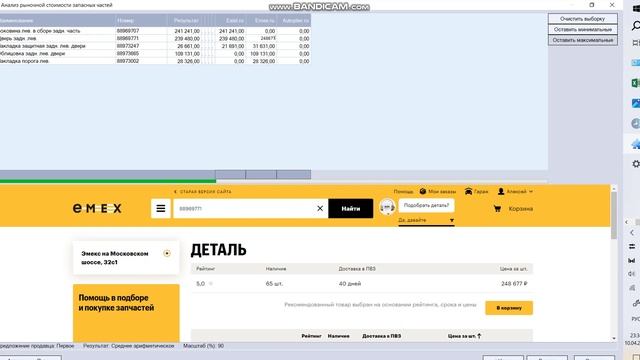The width and height of the screenshot is (640, 360).
Task: Click the 'Подобрать деталь?' chat bubble
Action: [426, 205]
